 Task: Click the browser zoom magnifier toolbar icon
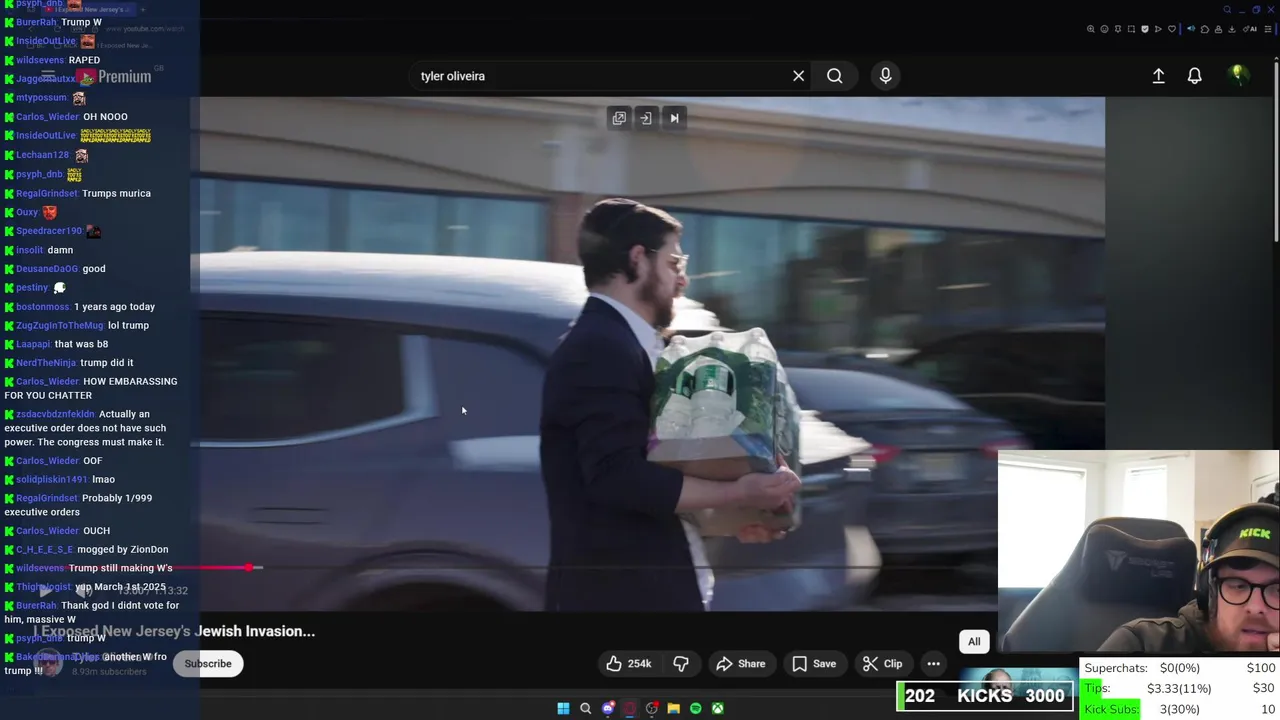tap(1091, 29)
